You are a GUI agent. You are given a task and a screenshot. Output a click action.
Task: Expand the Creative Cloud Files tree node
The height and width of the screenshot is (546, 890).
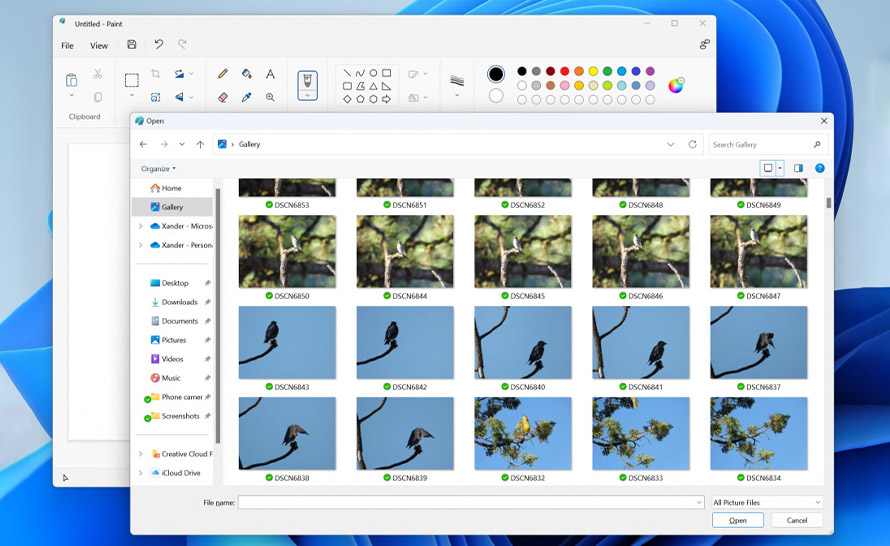(140, 454)
